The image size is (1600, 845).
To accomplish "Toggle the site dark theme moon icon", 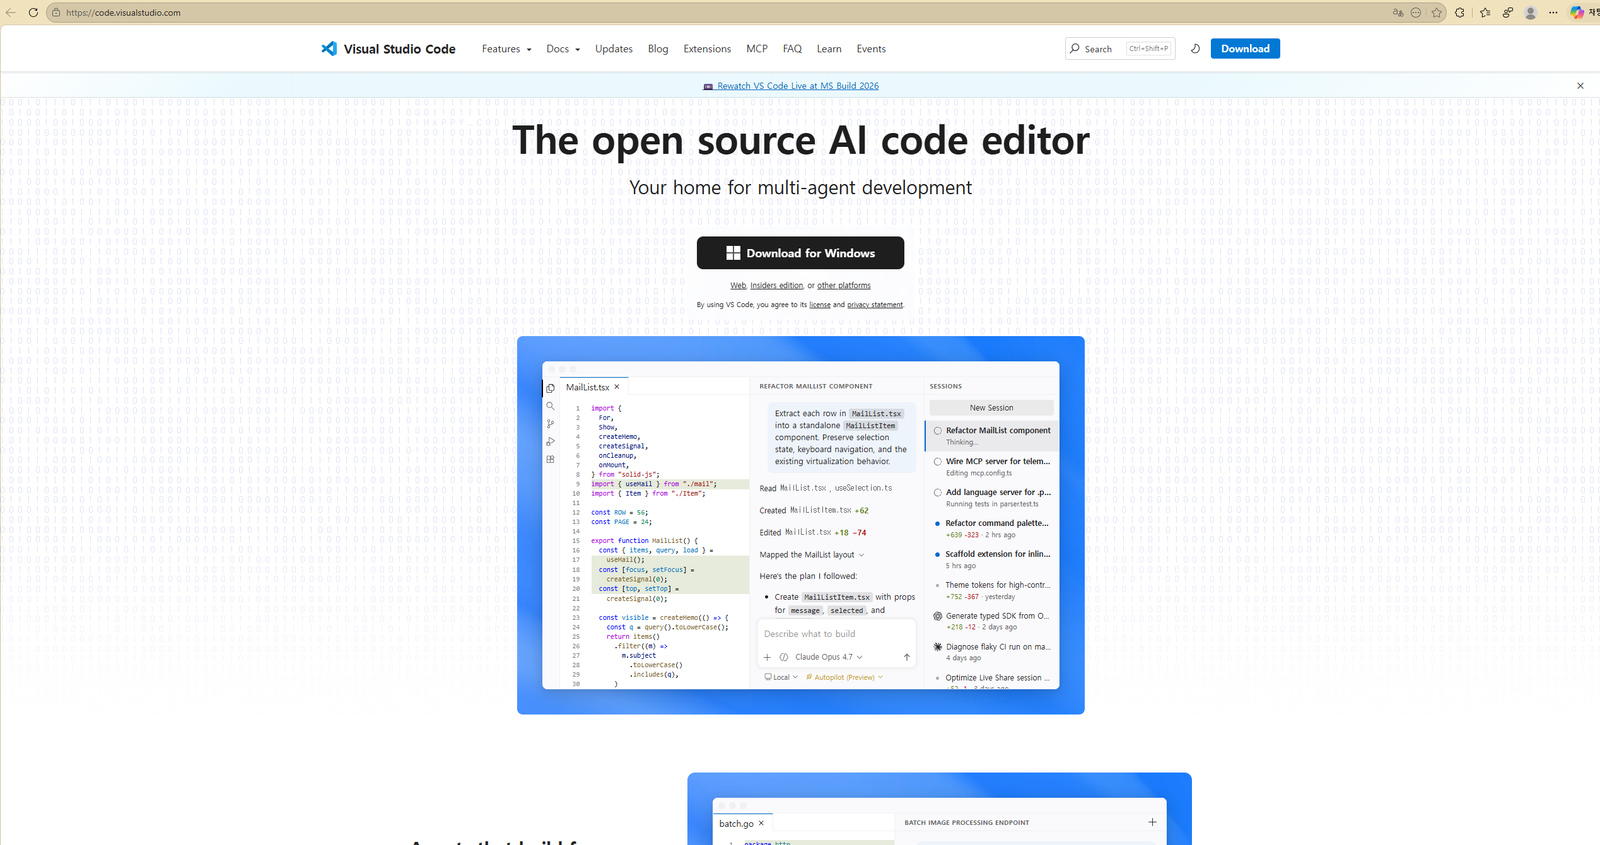I will pos(1195,48).
